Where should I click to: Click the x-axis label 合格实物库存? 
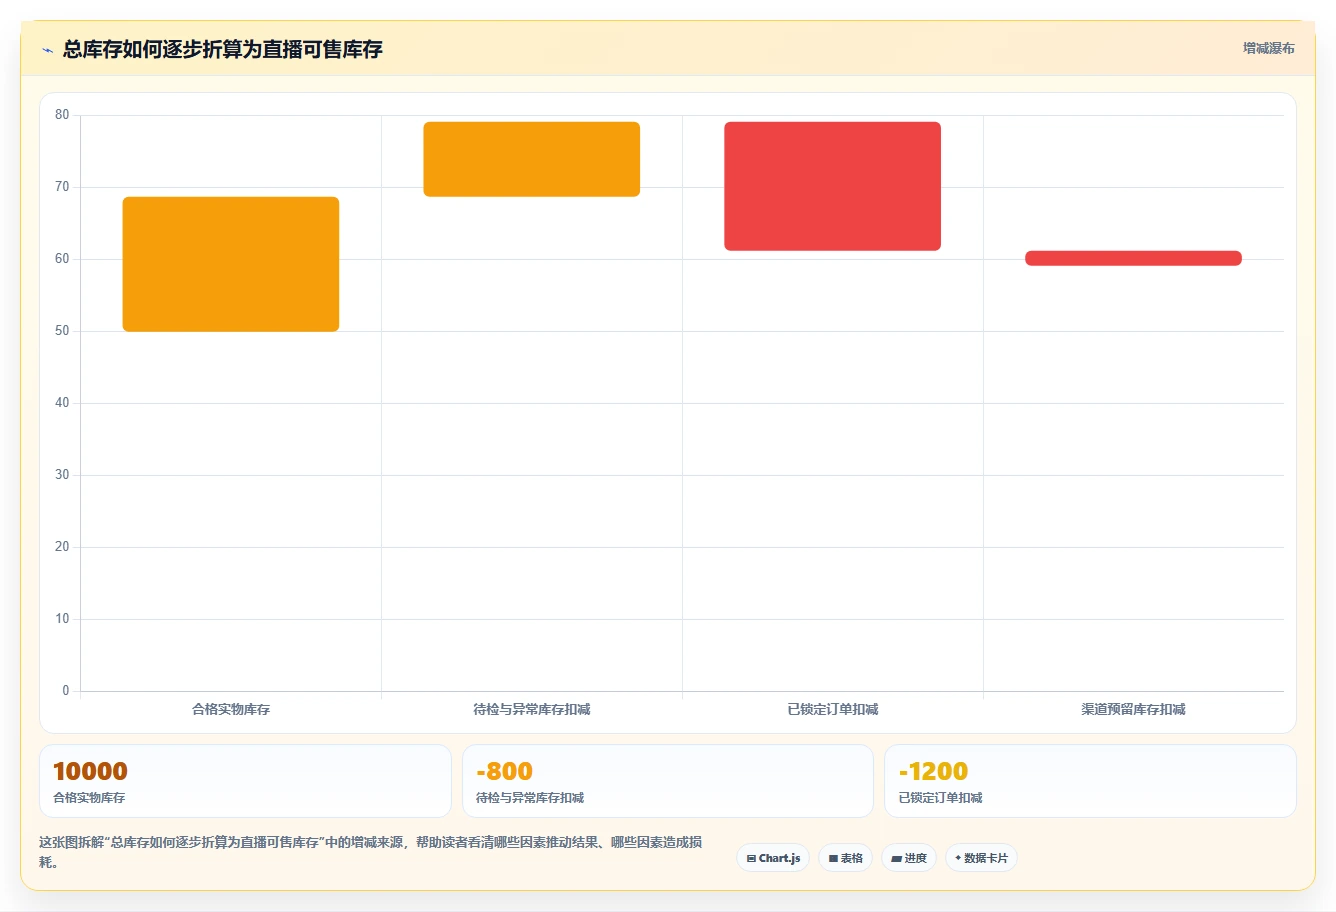231,709
